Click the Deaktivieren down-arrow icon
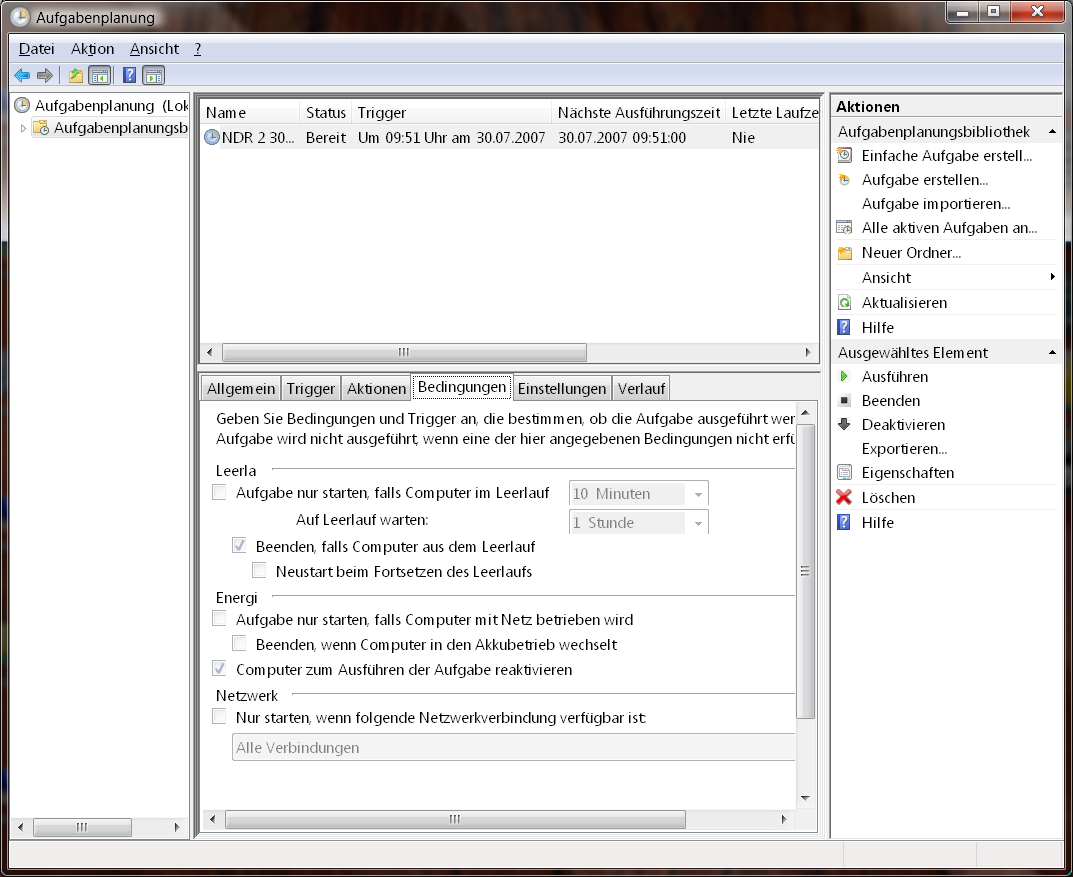1073x877 pixels. pyautogui.click(x=844, y=424)
